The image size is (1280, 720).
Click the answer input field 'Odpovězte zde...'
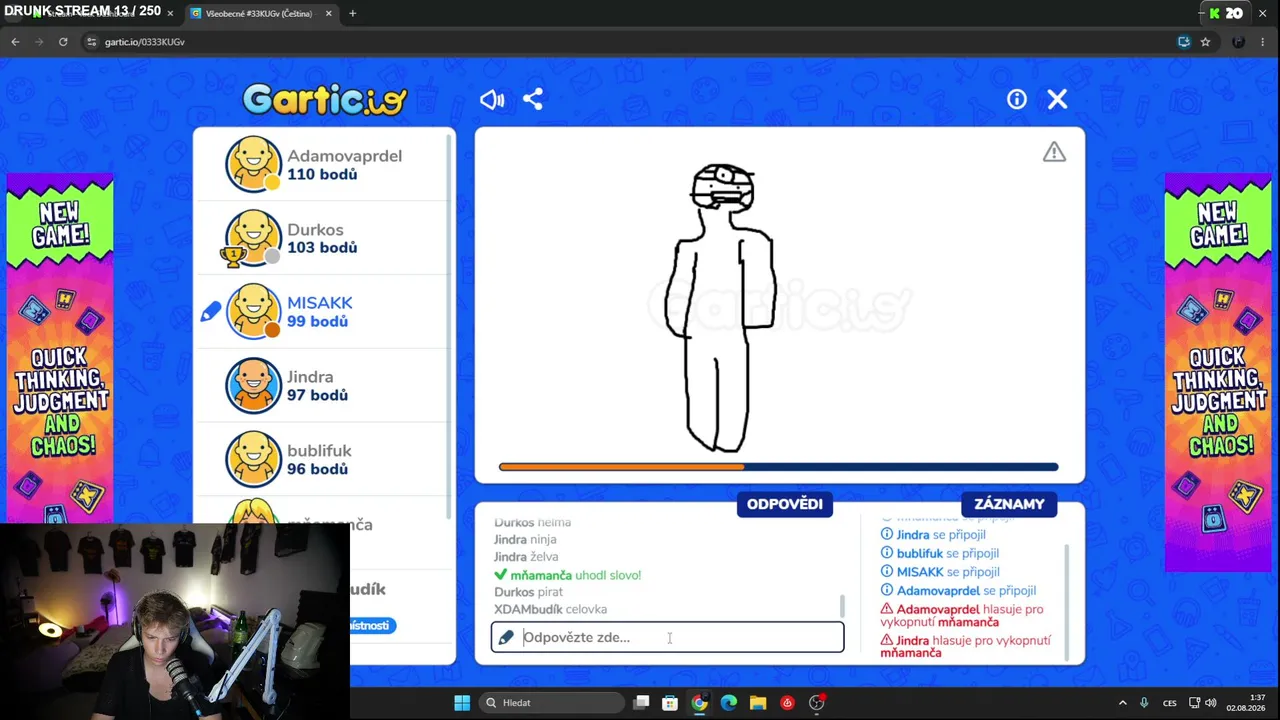pos(667,637)
